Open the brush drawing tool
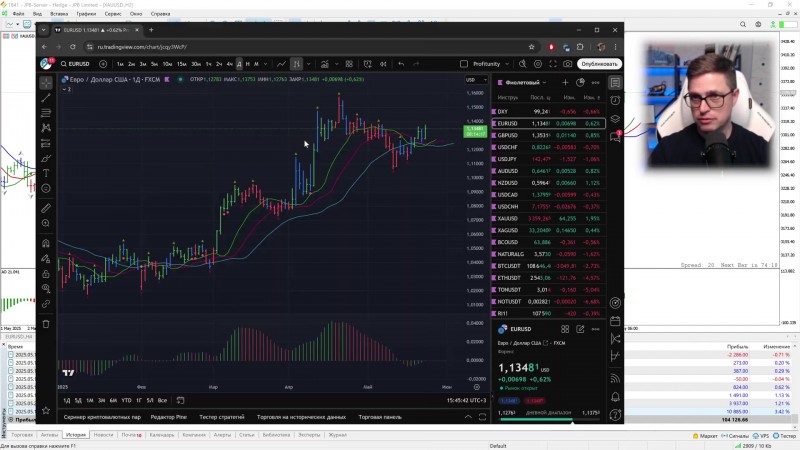 pos(46,158)
